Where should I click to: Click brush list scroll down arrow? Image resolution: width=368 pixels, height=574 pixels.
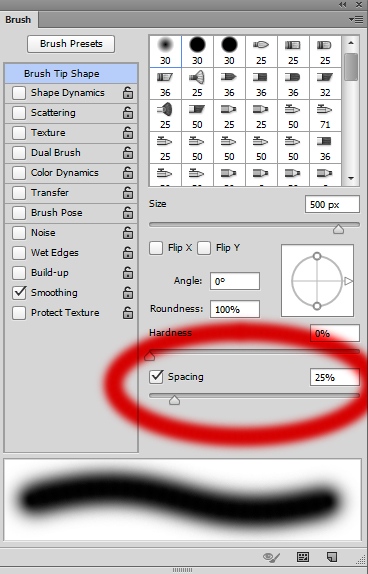[351, 178]
